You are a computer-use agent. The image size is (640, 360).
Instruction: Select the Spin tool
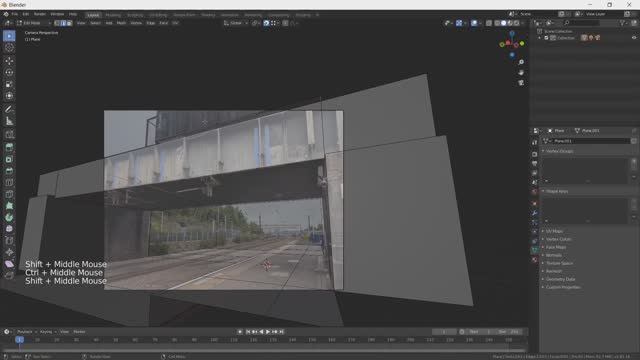[x=9, y=218]
